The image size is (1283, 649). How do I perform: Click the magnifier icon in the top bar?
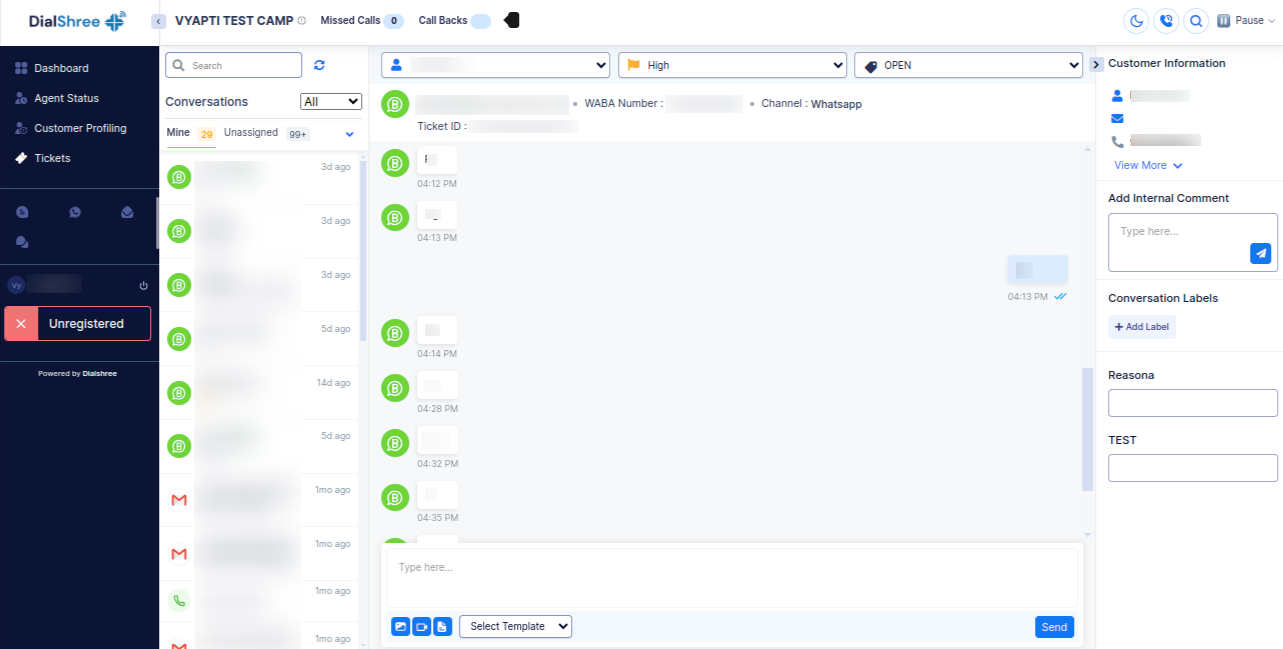pos(1195,21)
